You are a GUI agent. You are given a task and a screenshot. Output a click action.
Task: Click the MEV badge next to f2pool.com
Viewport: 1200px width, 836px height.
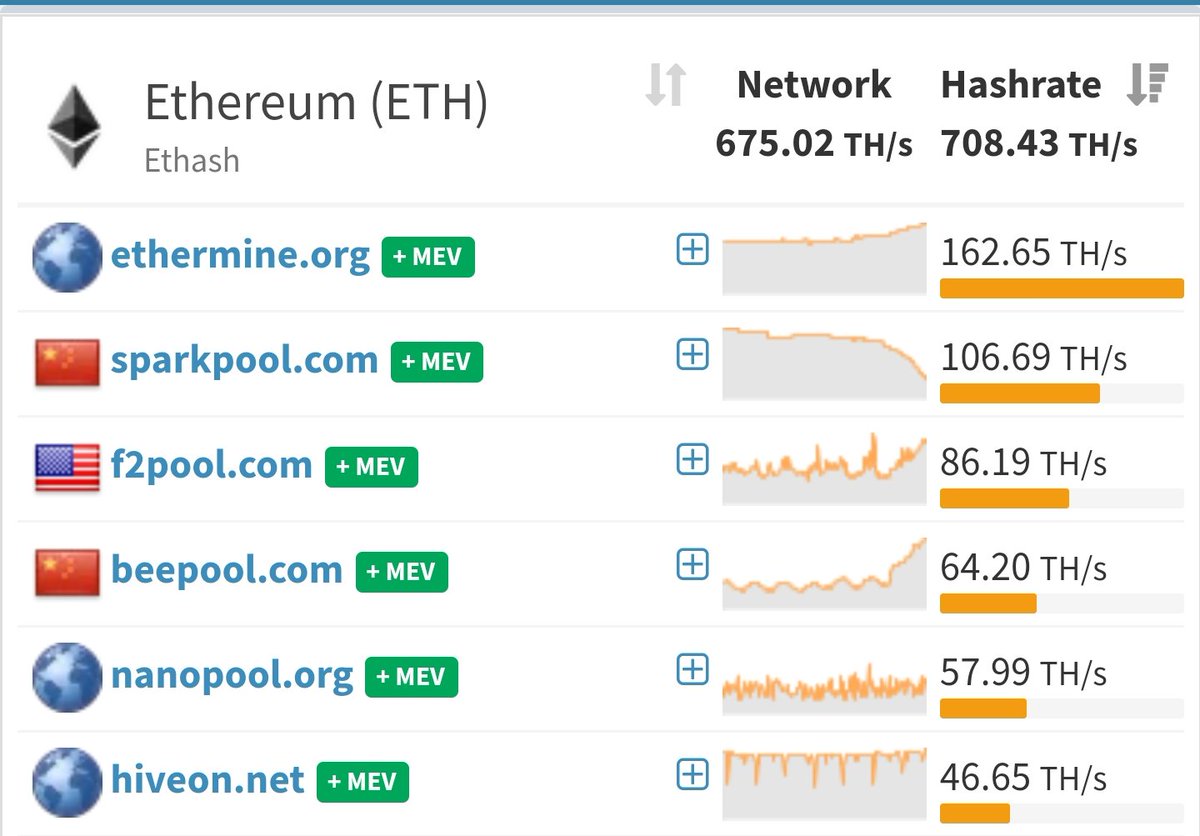[371, 467]
